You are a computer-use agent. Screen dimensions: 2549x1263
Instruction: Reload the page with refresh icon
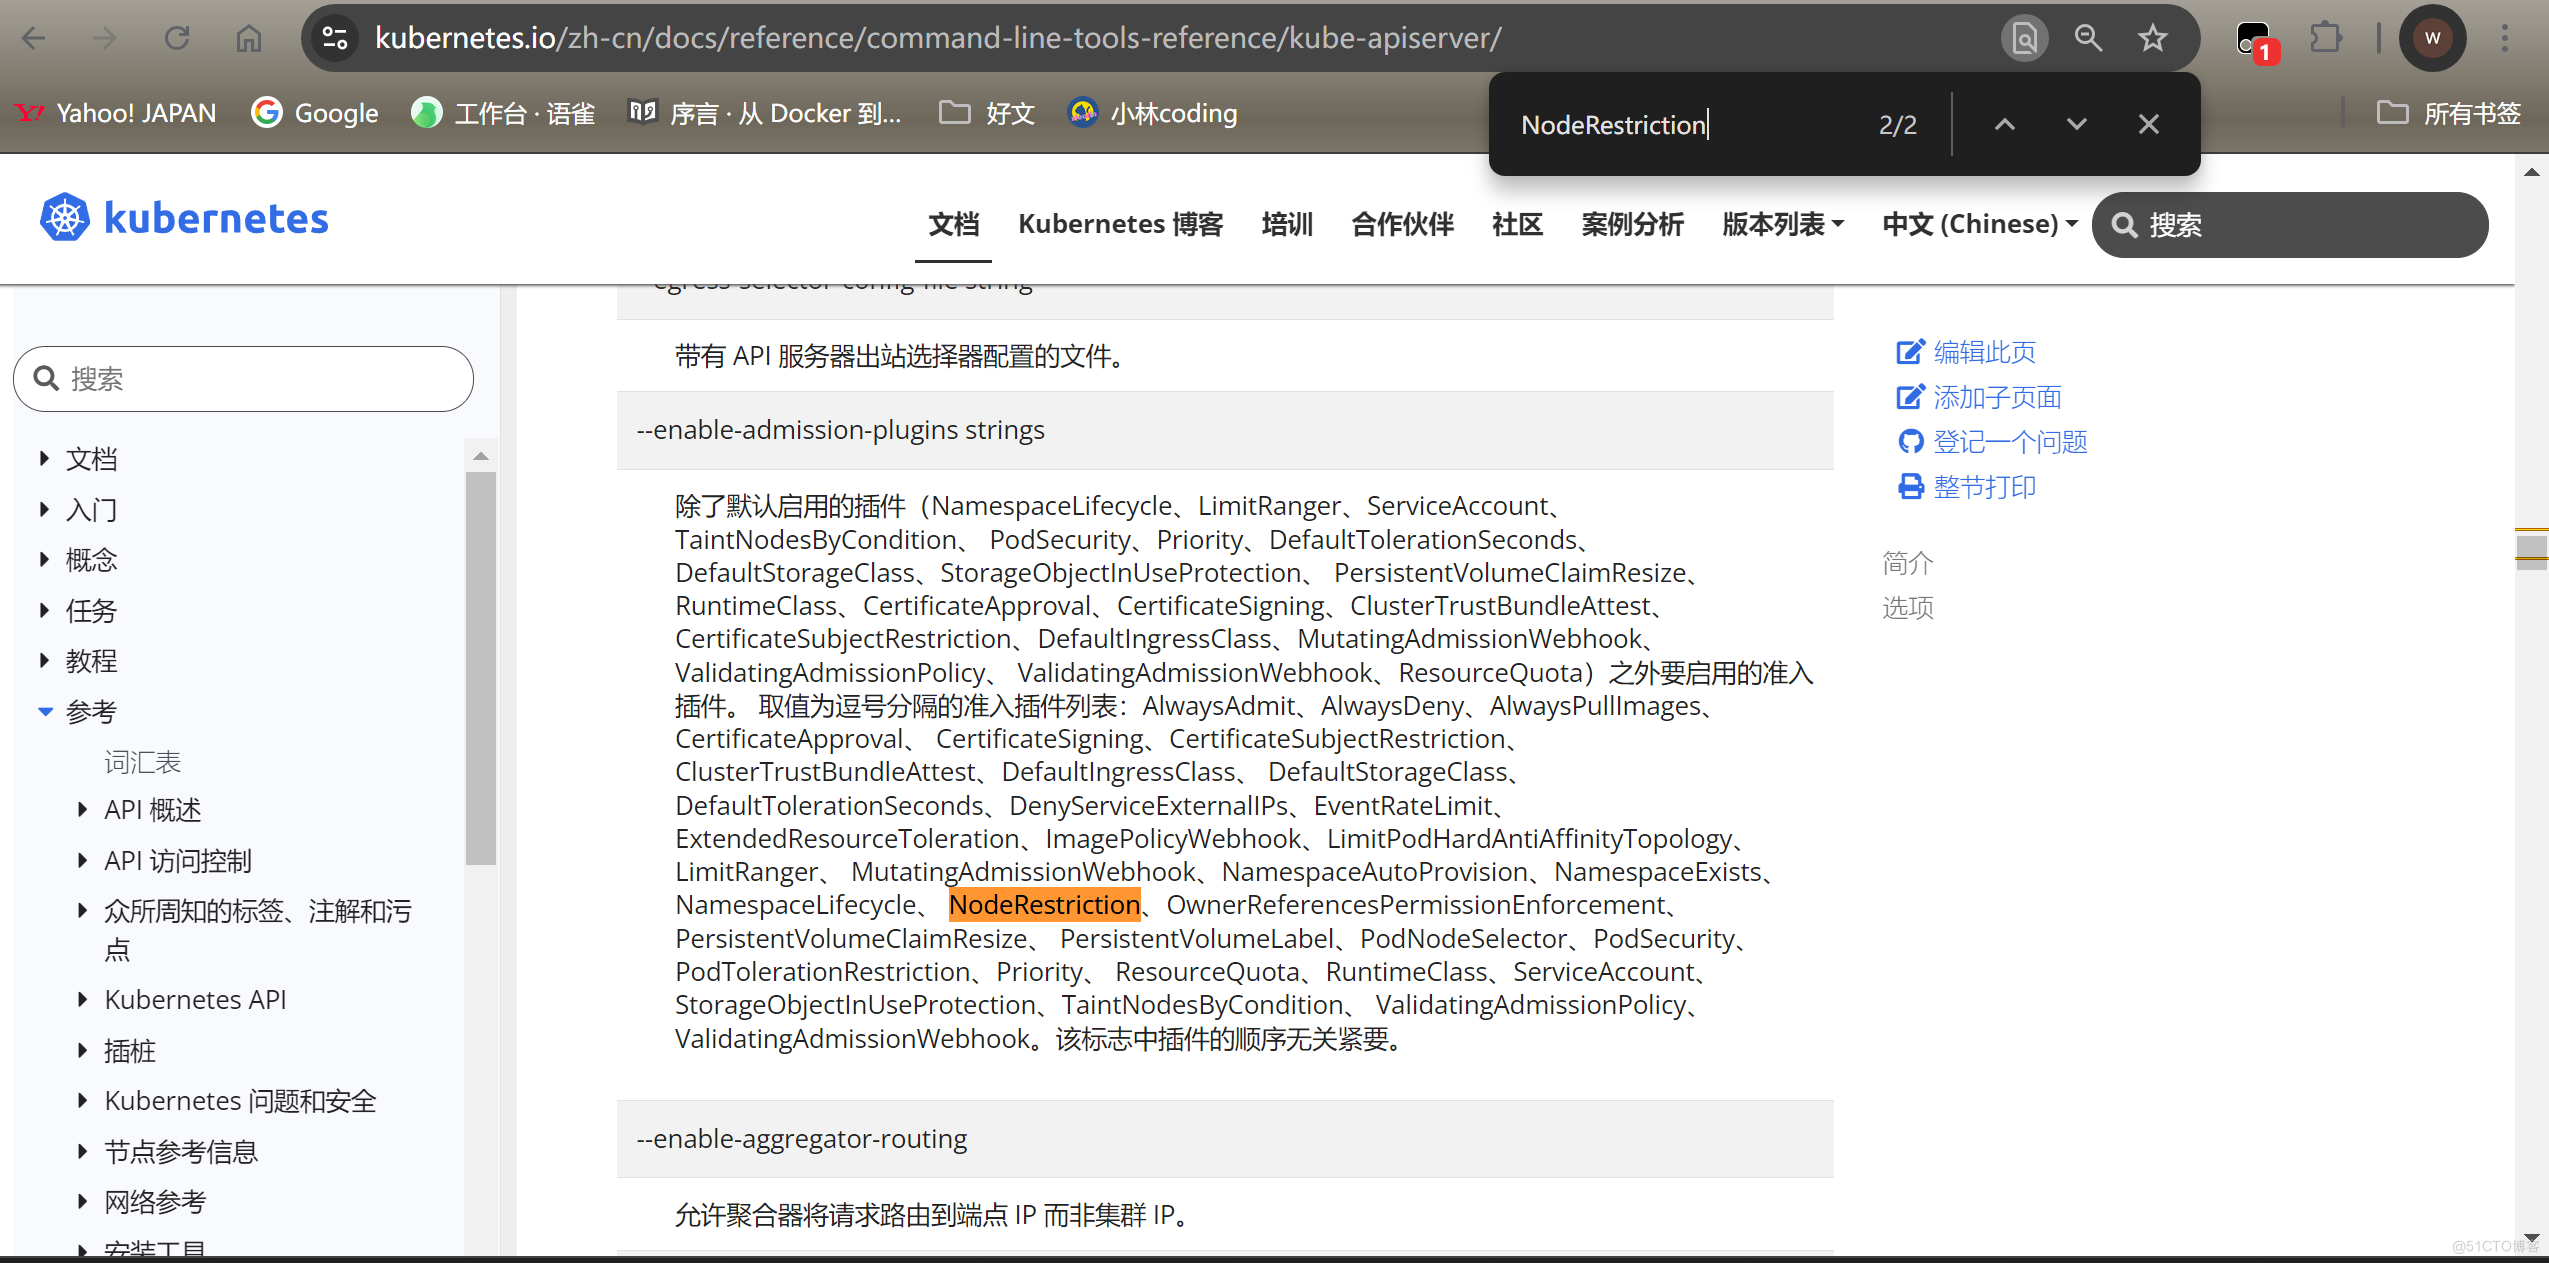[177, 38]
